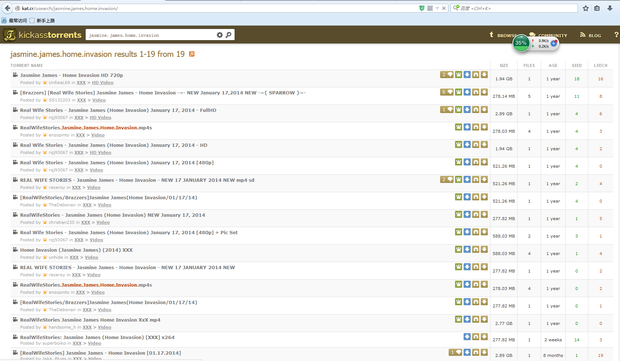This screenshot has height=361, width=620.
Task: Sort results by the SIZE column header
Action: pos(504,66)
